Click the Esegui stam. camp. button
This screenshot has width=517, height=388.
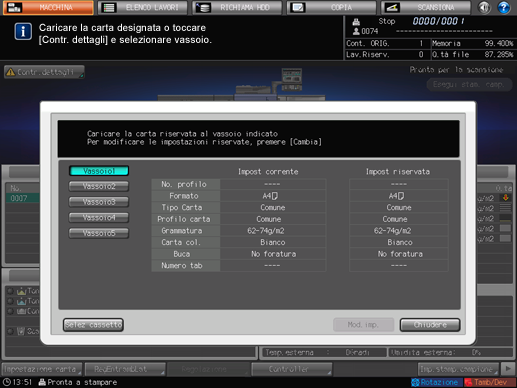tap(469, 84)
